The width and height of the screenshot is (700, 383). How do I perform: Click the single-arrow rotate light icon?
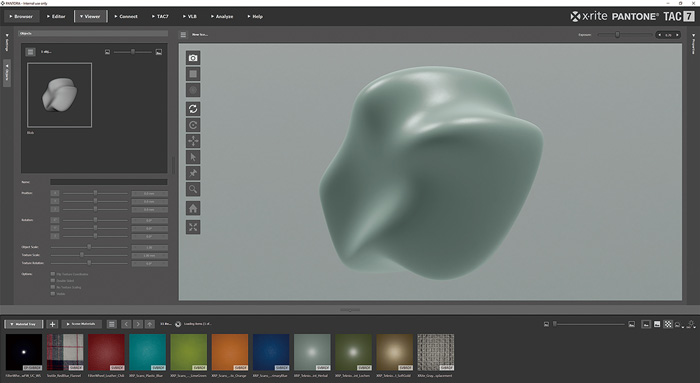pos(193,125)
